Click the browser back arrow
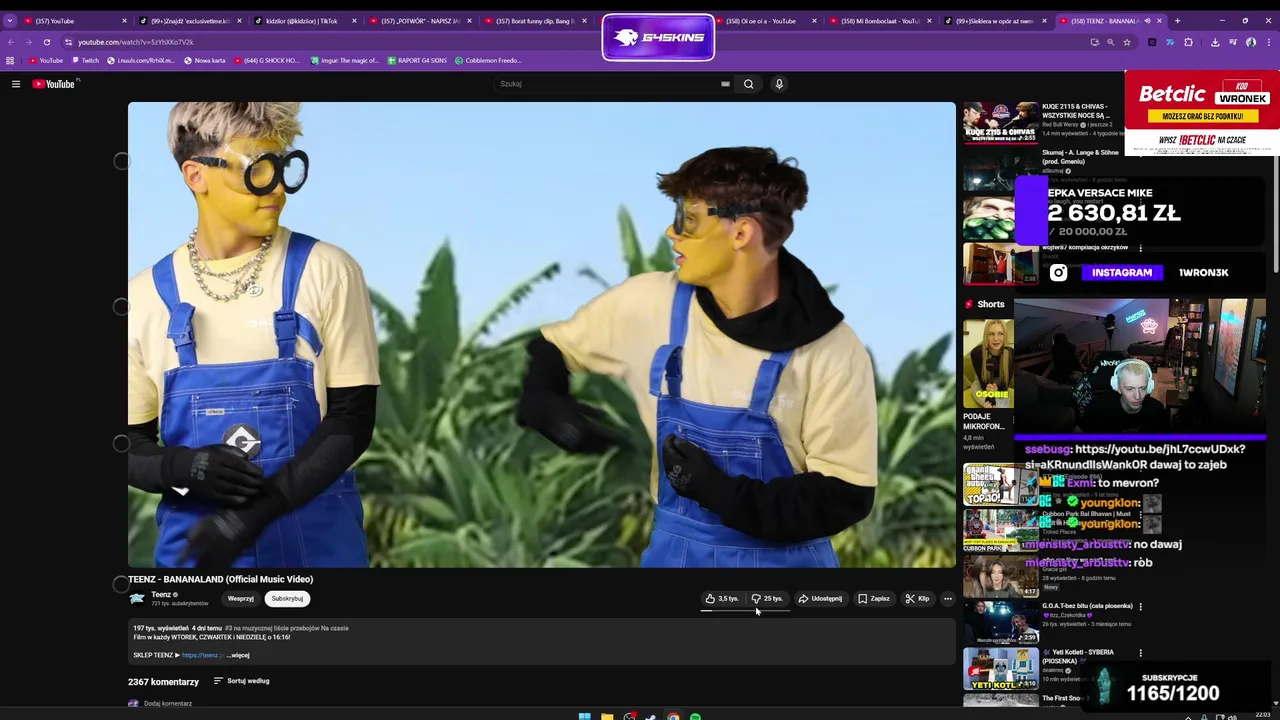Viewport: 1280px width, 720px height. [11, 42]
